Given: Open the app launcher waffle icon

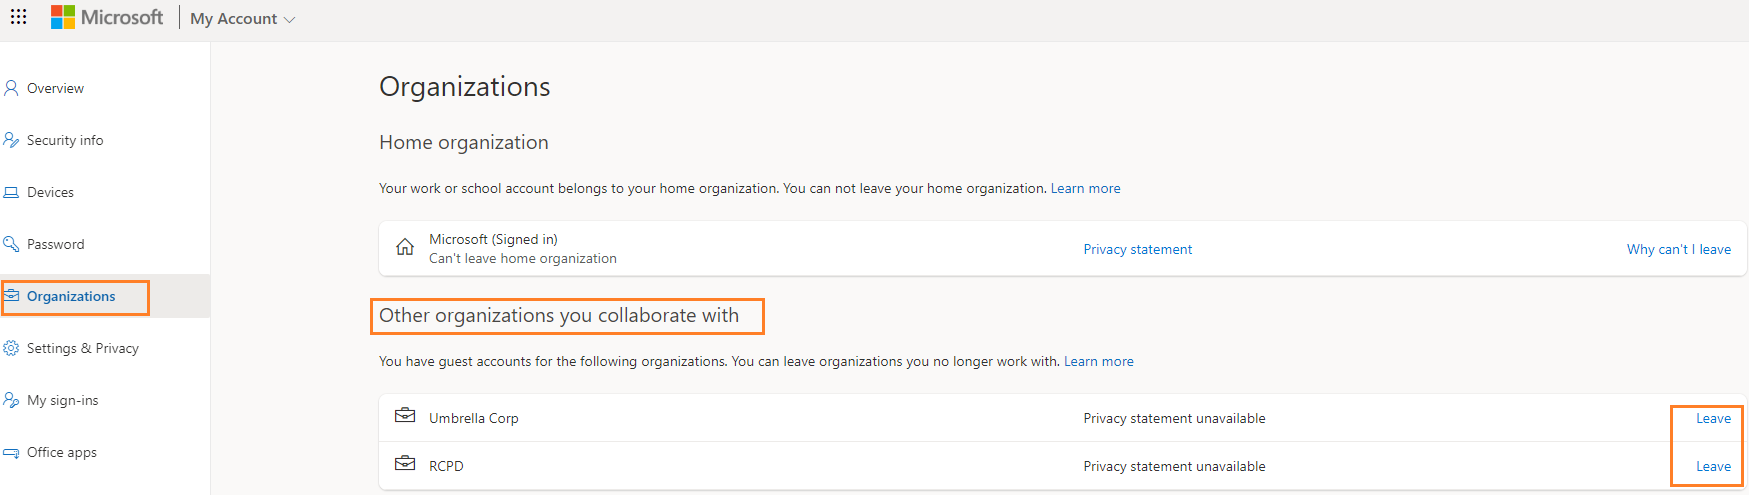Looking at the screenshot, I should pos(18,17).
